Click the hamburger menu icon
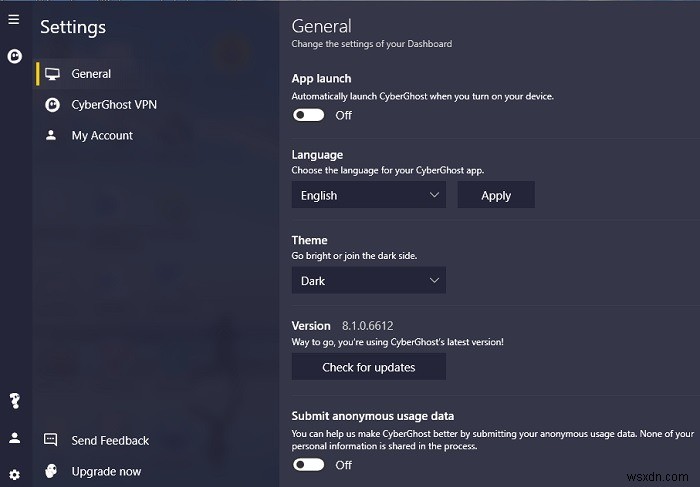The width and height of the screenshot is (700, 487). (x=14, y=20)
